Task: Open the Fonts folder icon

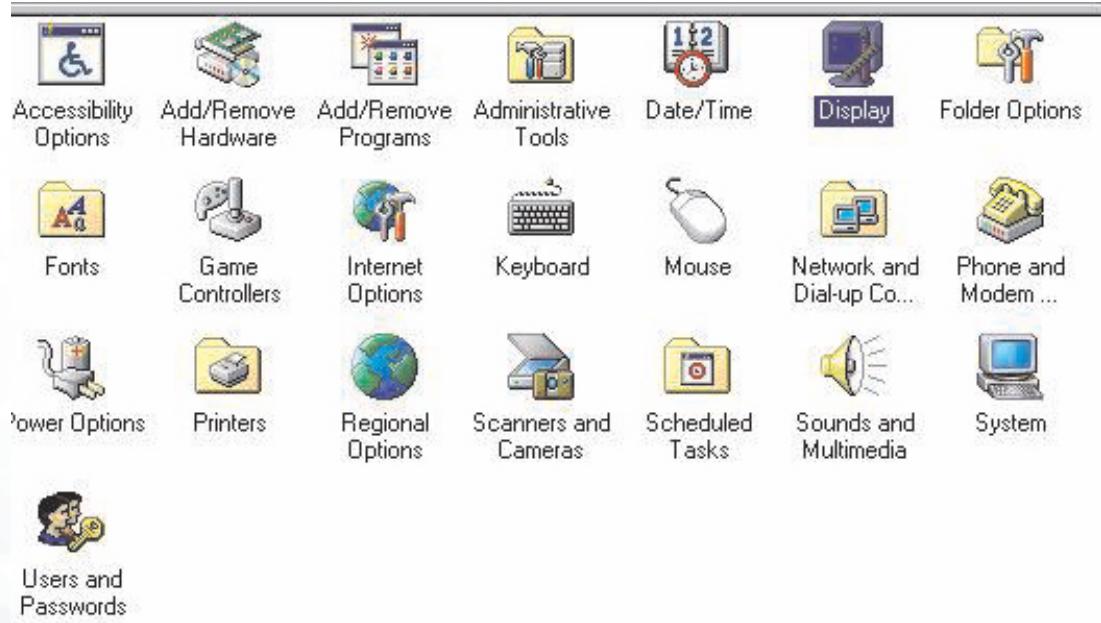Action: (71, 210)
